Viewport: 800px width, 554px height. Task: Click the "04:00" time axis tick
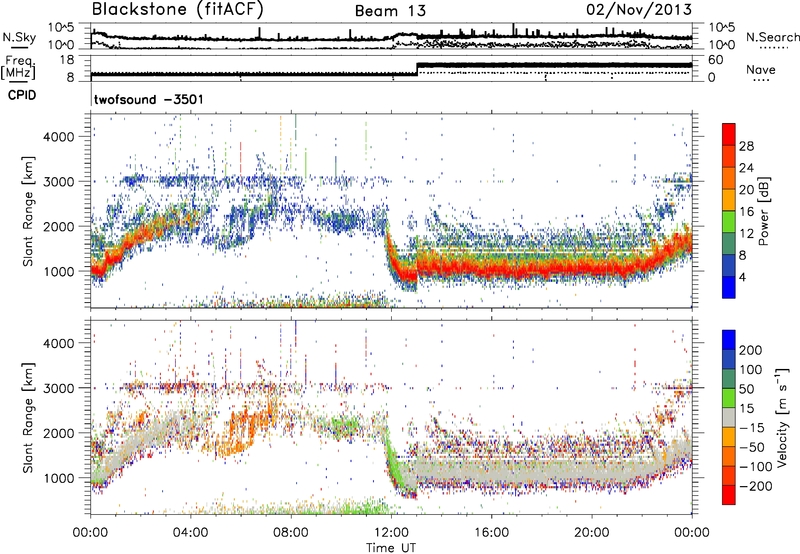pyautogui.click(x=190, y=533)
